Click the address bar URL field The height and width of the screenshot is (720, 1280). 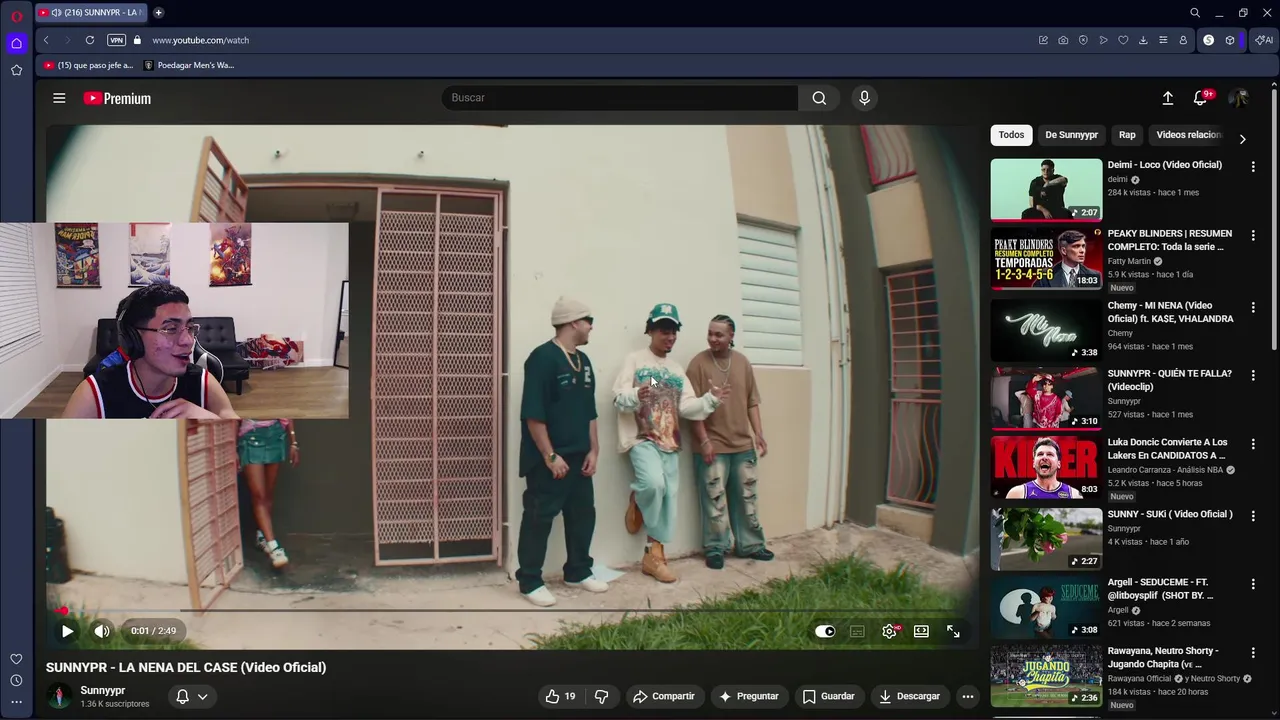pos(590,40)
